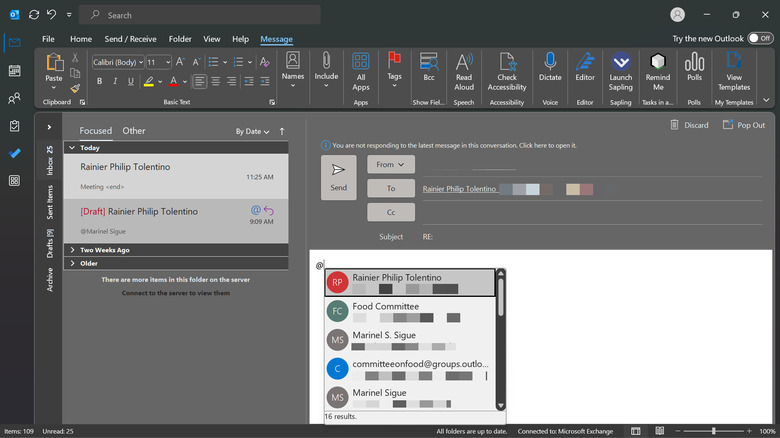Image resolution: width=780 pixels, height=438 pixels.
Task: Select Marinel S. Sigue from mention suggestions
Action: point(410,340)
